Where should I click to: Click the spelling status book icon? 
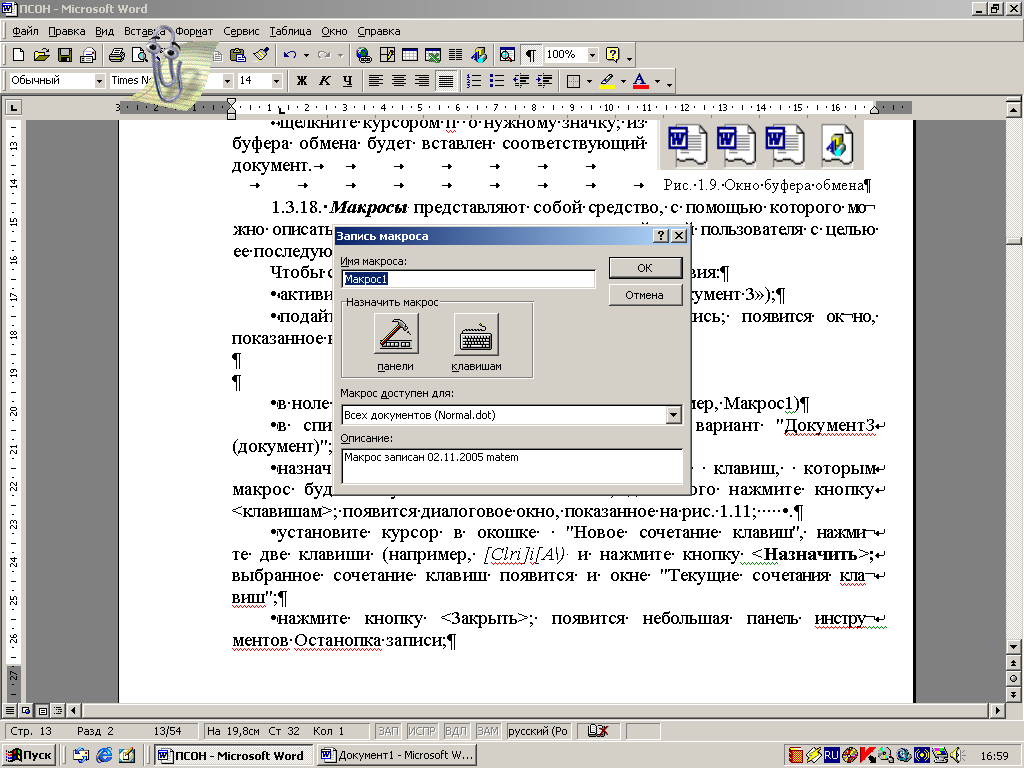pos(598,731)
